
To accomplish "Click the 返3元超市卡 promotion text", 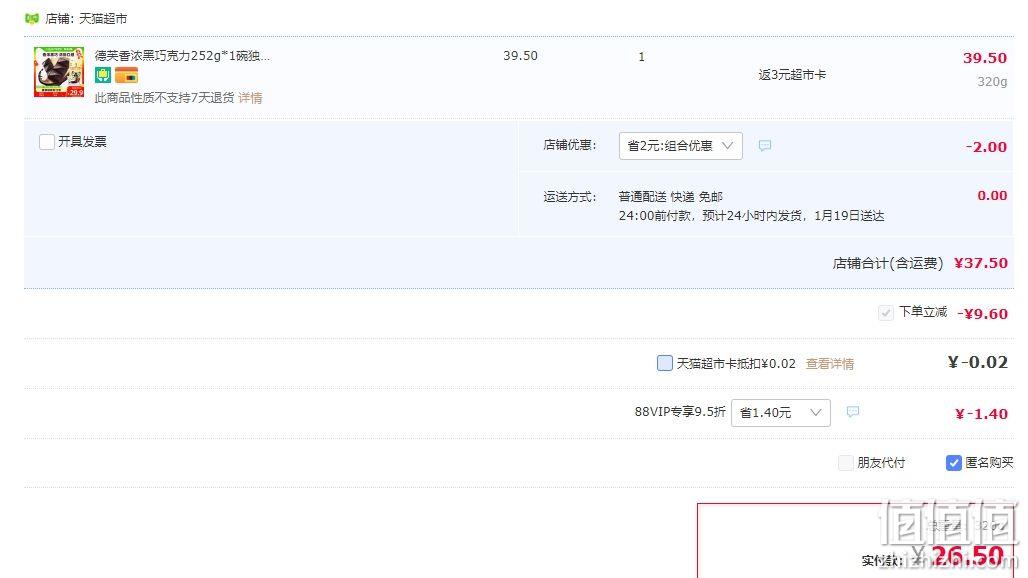I will [x=792, y=75].
